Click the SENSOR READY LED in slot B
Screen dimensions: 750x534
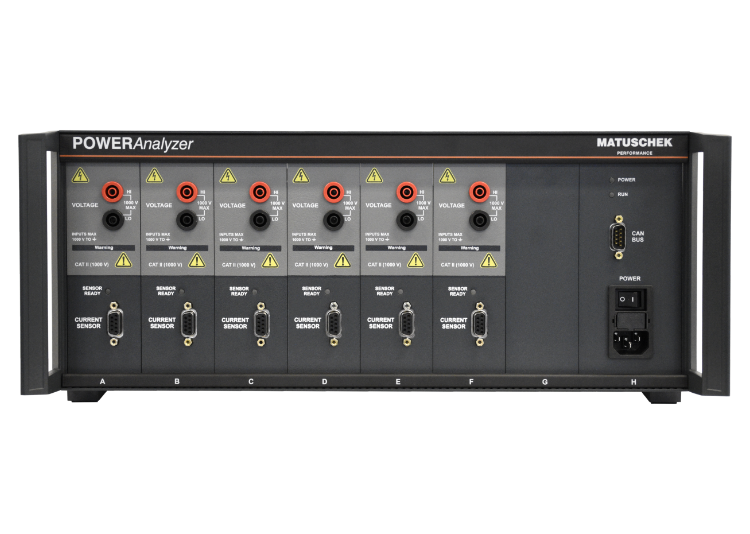pyautogui.click(x=182, y=291)
